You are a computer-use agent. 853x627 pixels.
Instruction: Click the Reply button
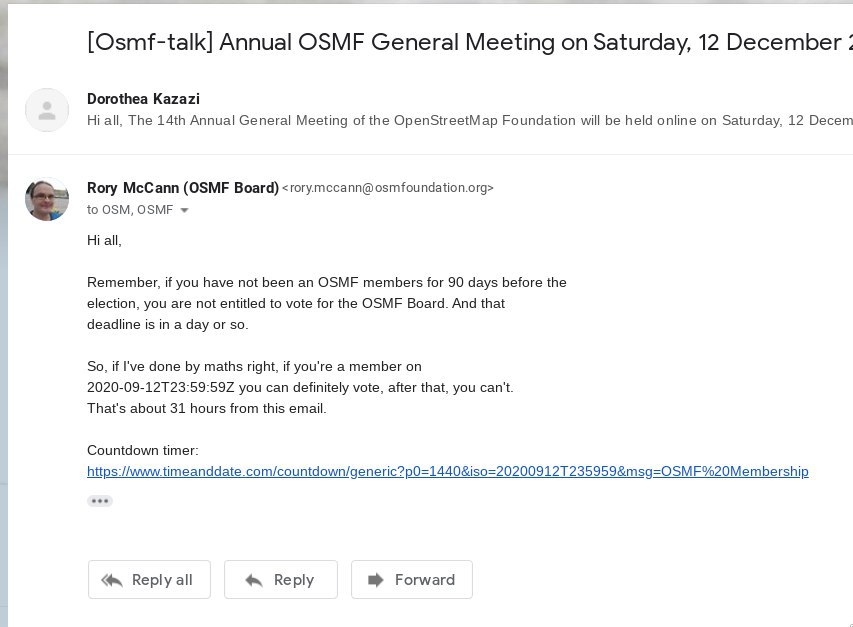tap(281, 580)
